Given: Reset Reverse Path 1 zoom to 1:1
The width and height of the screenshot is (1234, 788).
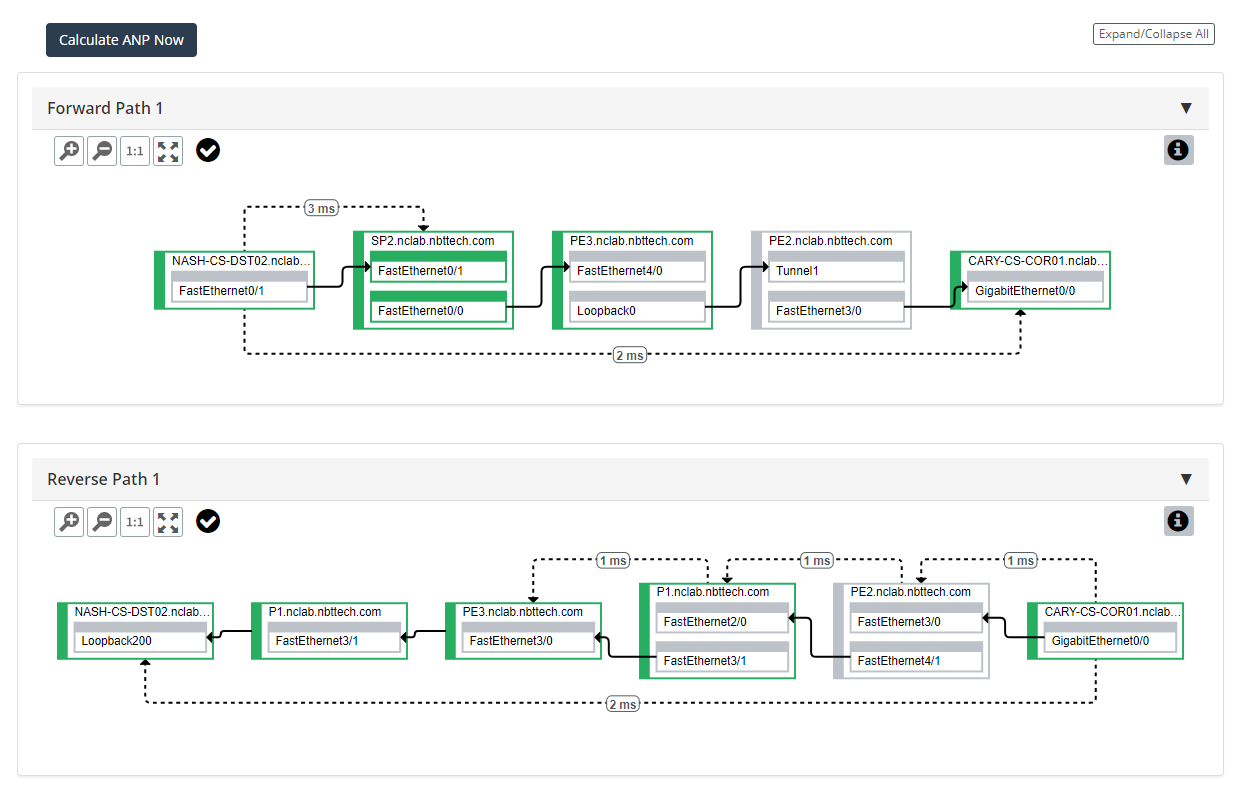Looking at the screenshot, I should click(x=134, y=522).
